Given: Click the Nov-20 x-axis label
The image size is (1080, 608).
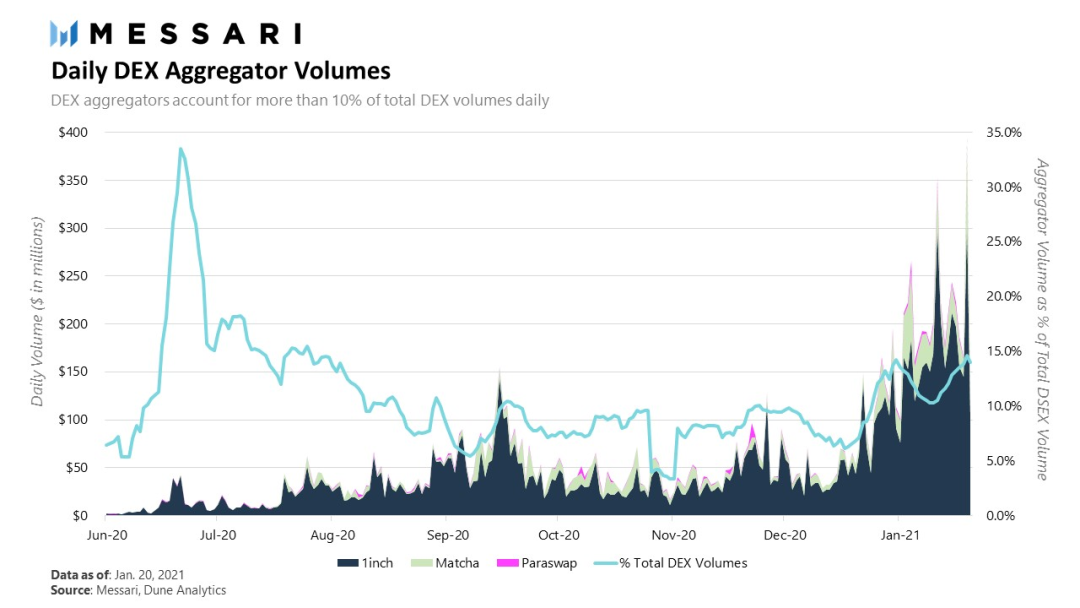Looking at the screenshot, I should (x=674, y=535).
